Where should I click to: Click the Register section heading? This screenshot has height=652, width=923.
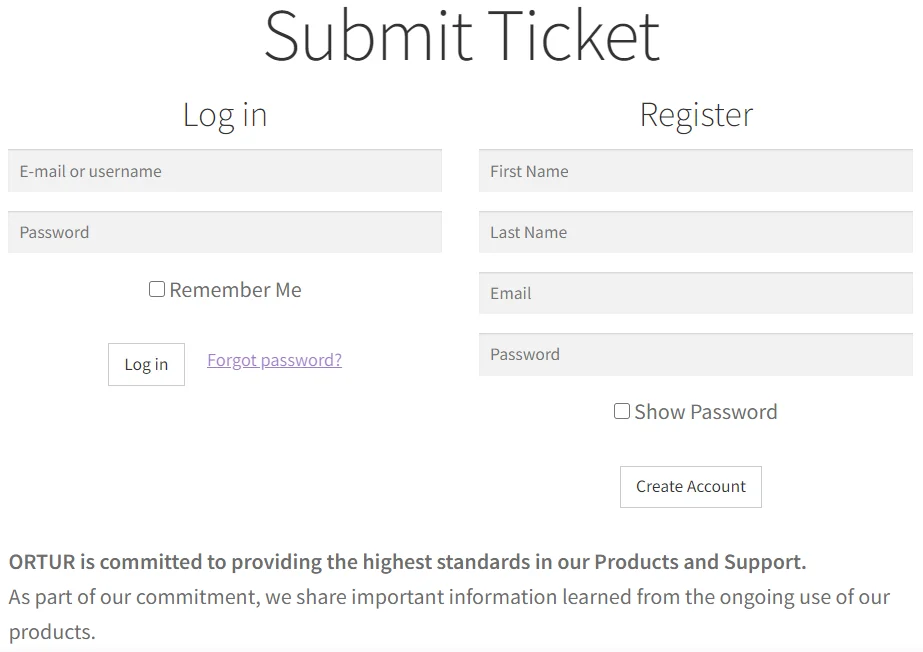pyautogui.click(x=696, y=115)
